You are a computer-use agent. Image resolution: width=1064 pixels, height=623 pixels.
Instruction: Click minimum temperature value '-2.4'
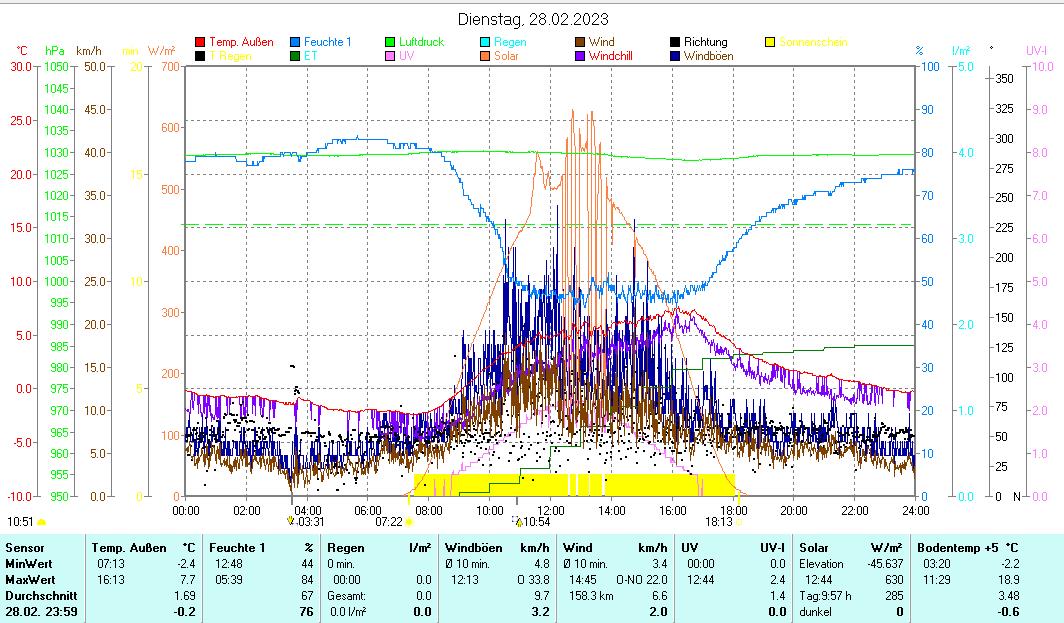[x=186, y=563]
